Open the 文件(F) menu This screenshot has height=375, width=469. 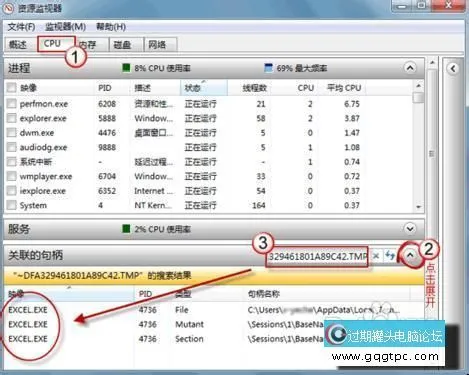(x=21, y=27)
